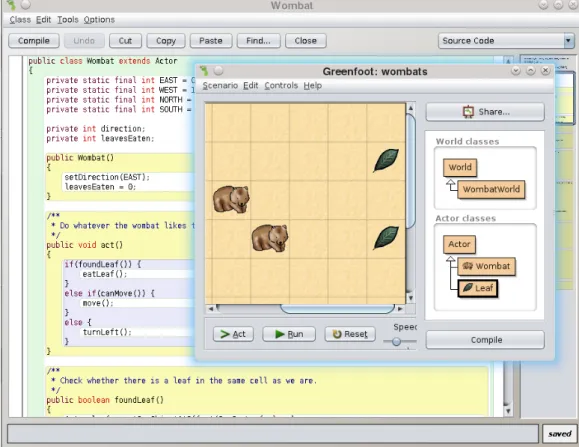
Task: Click the line 'public void act()'
Action: pyautogui.click(x=85, y=245)
